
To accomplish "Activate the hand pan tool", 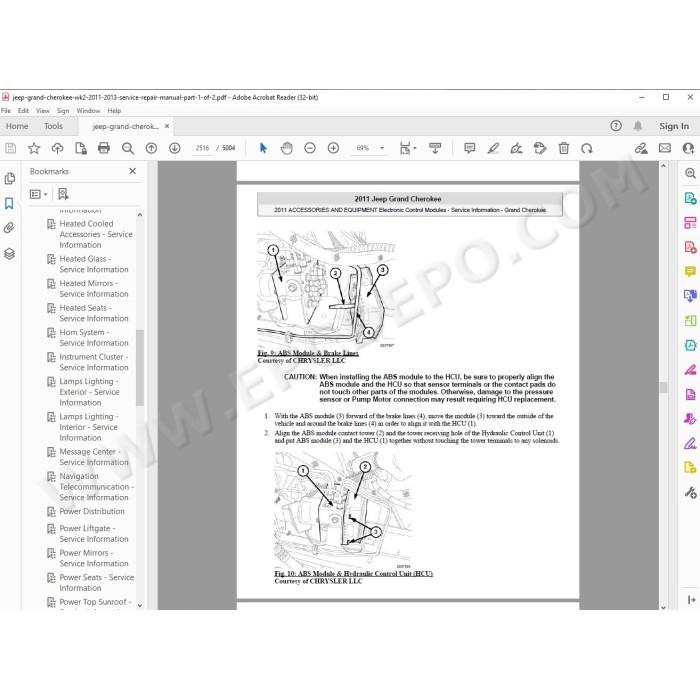I will [x=287, y=148].
